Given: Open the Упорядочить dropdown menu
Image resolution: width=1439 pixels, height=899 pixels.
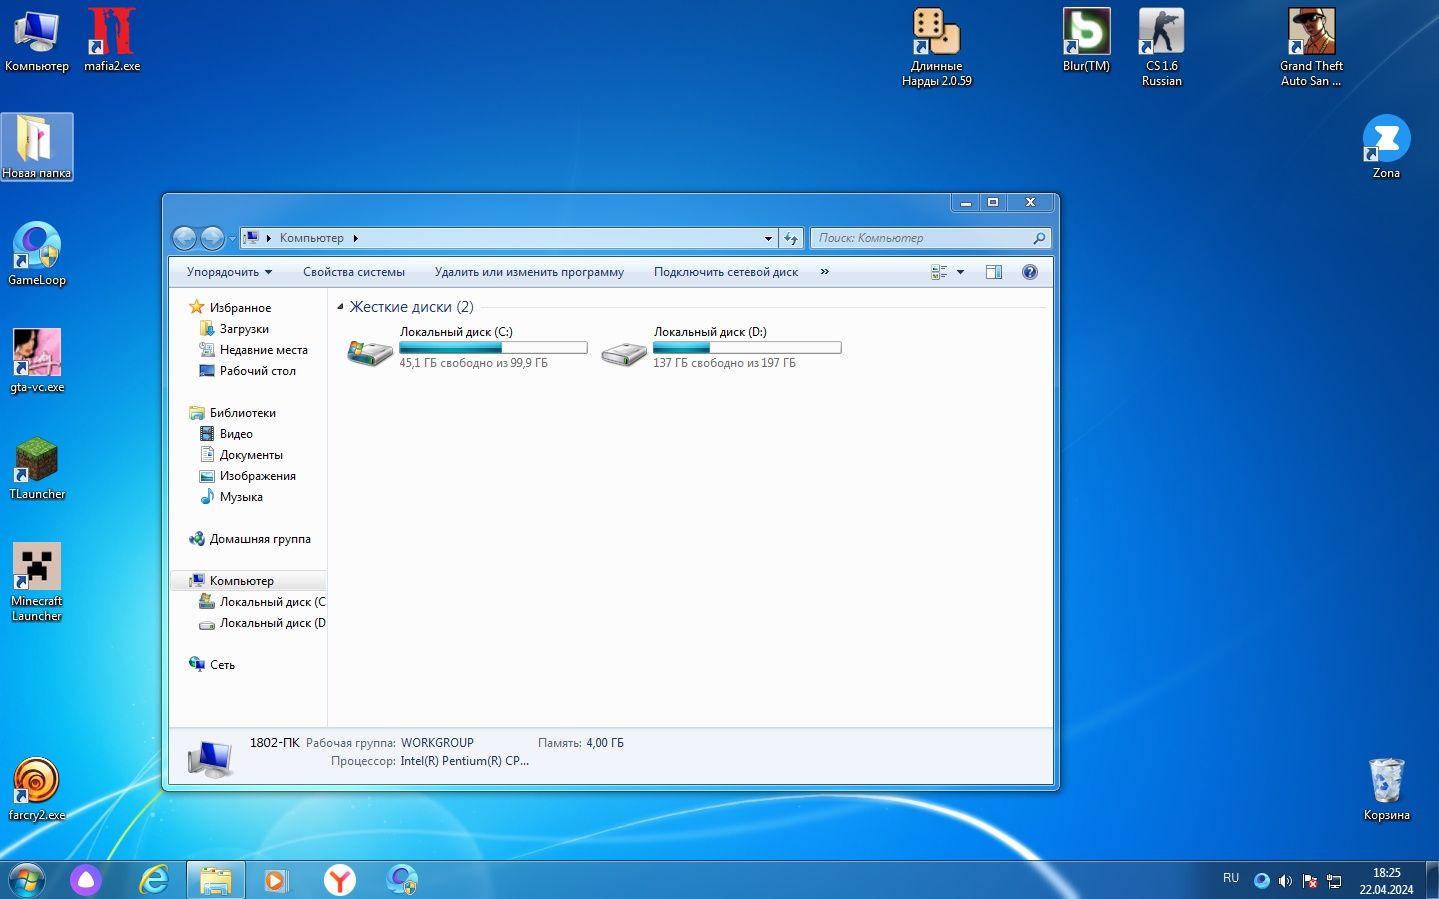Looking at the screenshot, I should tap(229, 272).
